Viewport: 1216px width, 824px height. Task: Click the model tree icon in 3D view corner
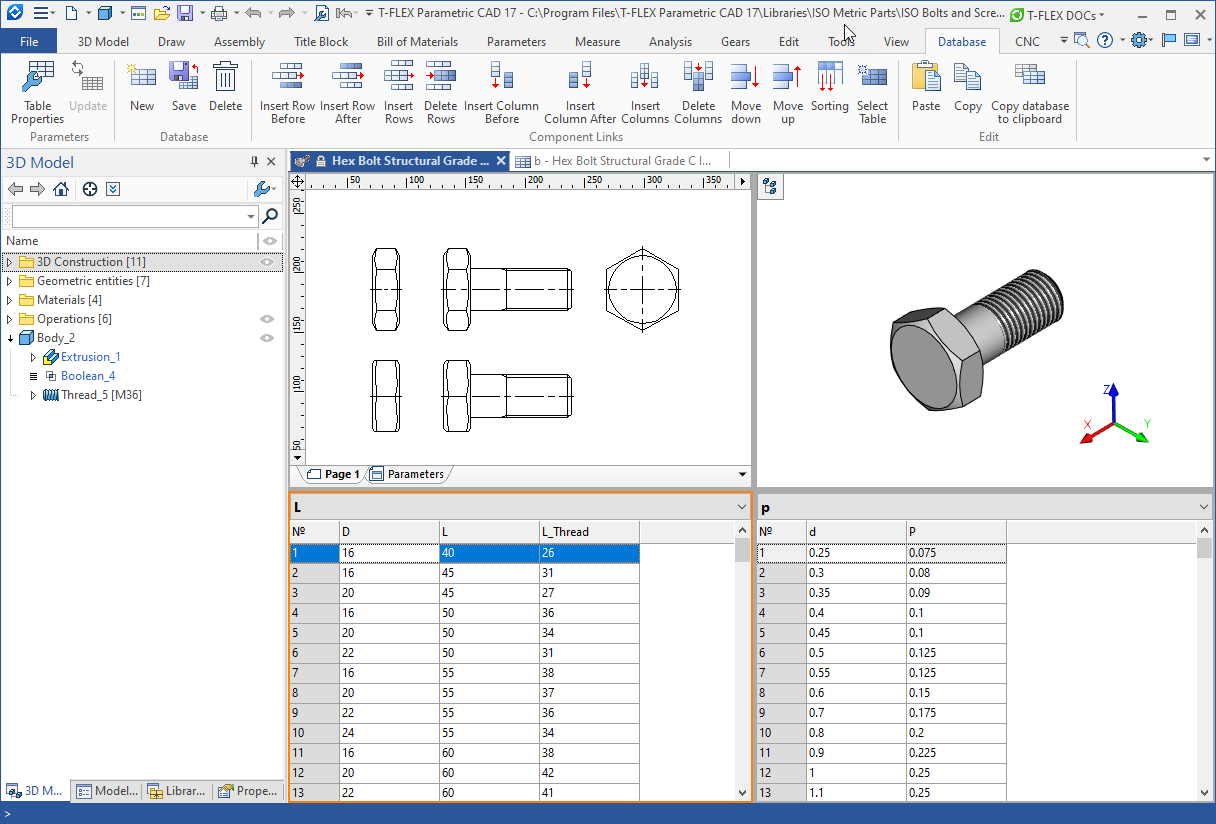pyautogui.click(x=770, y=186)
